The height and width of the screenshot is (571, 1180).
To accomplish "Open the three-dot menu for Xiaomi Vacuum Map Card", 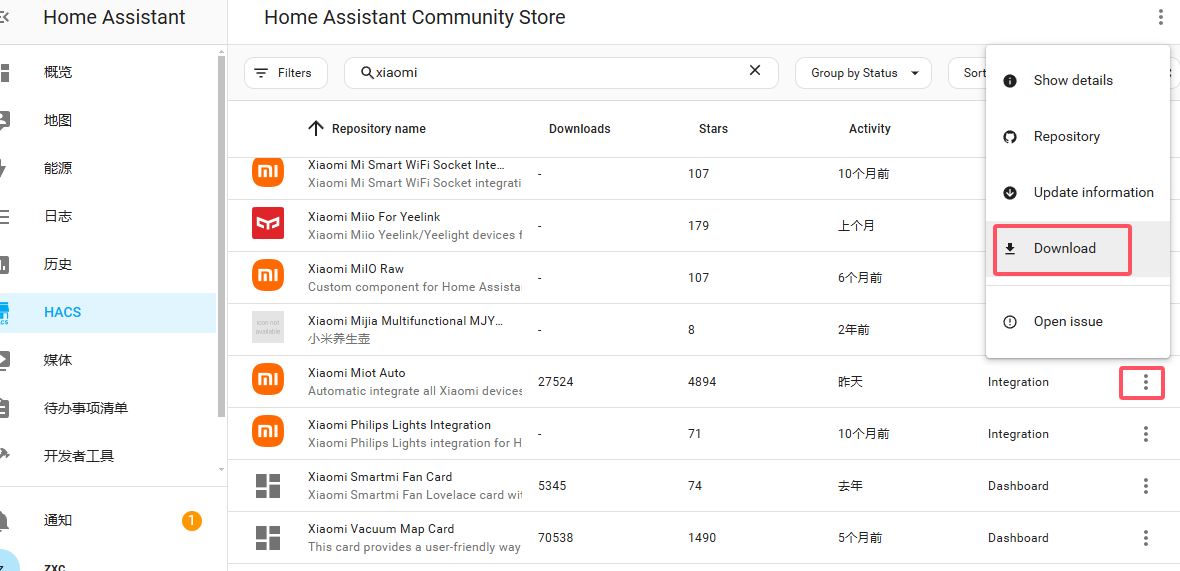I will click(1145, 538).
